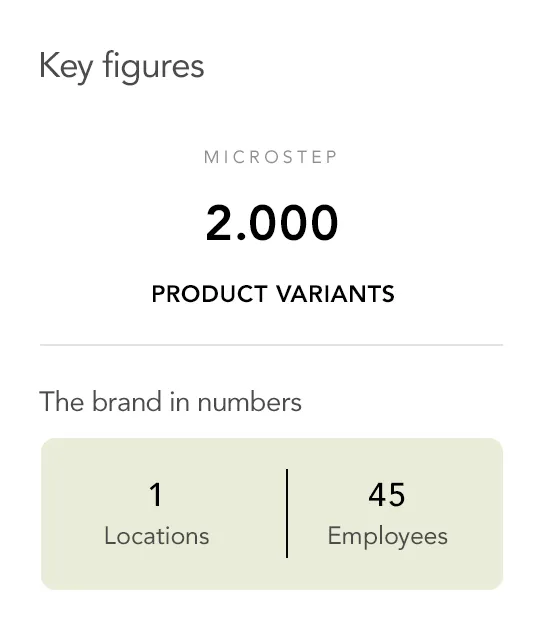Click The brand in numbers heading
The height and width of the screenshot is (630, 544).
click(x=170, y=401)
